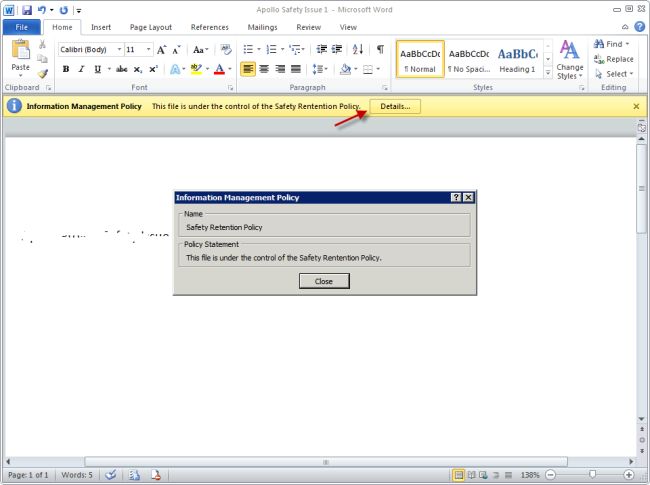Apply the Normal style
This screenshot has width=650, height=485.
[x=420, y=59]
